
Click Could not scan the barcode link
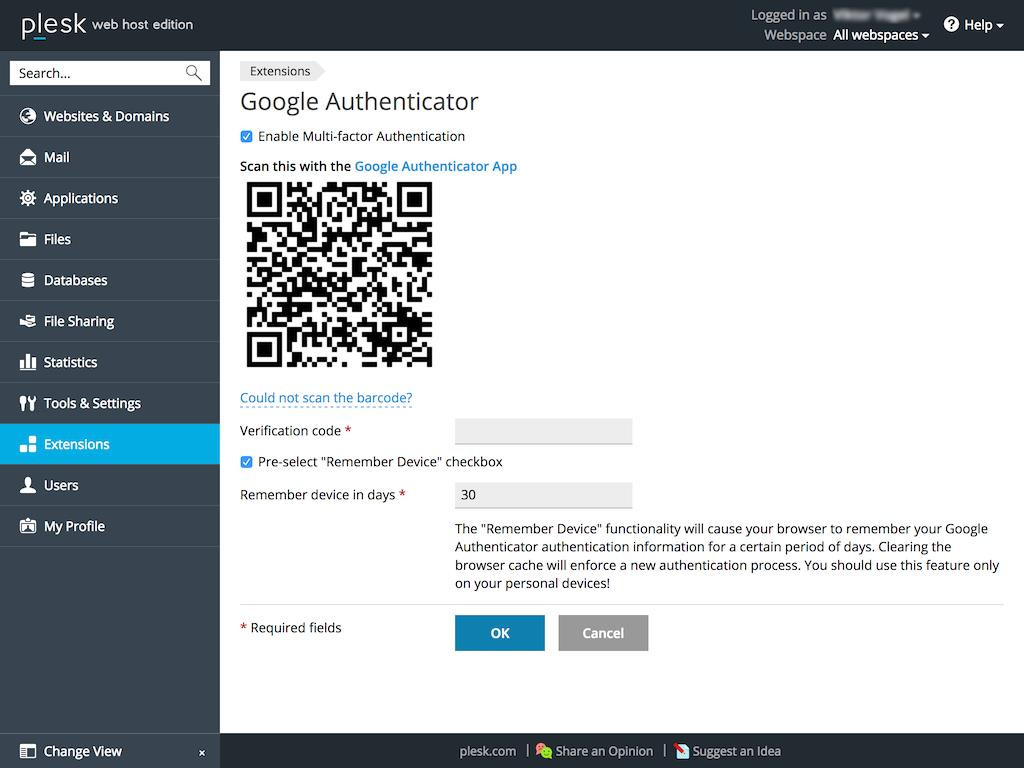[326, 397]
